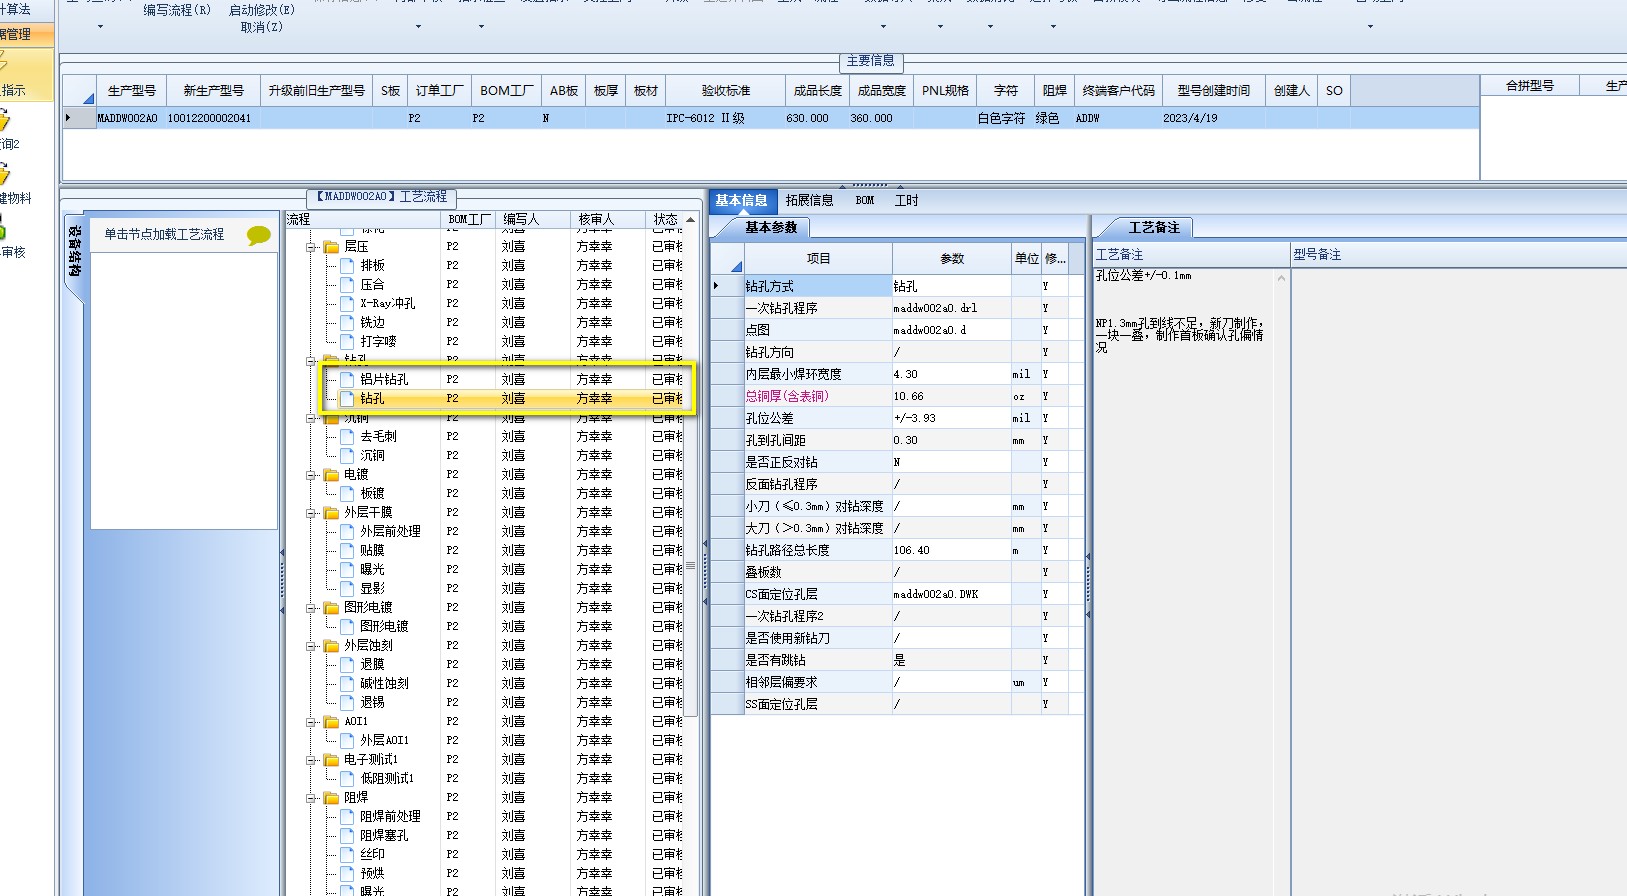Click the document icon beside 压合
The width and height of the screenshot is (1627, 896).
pyautogui.click(x=347, y=284)
